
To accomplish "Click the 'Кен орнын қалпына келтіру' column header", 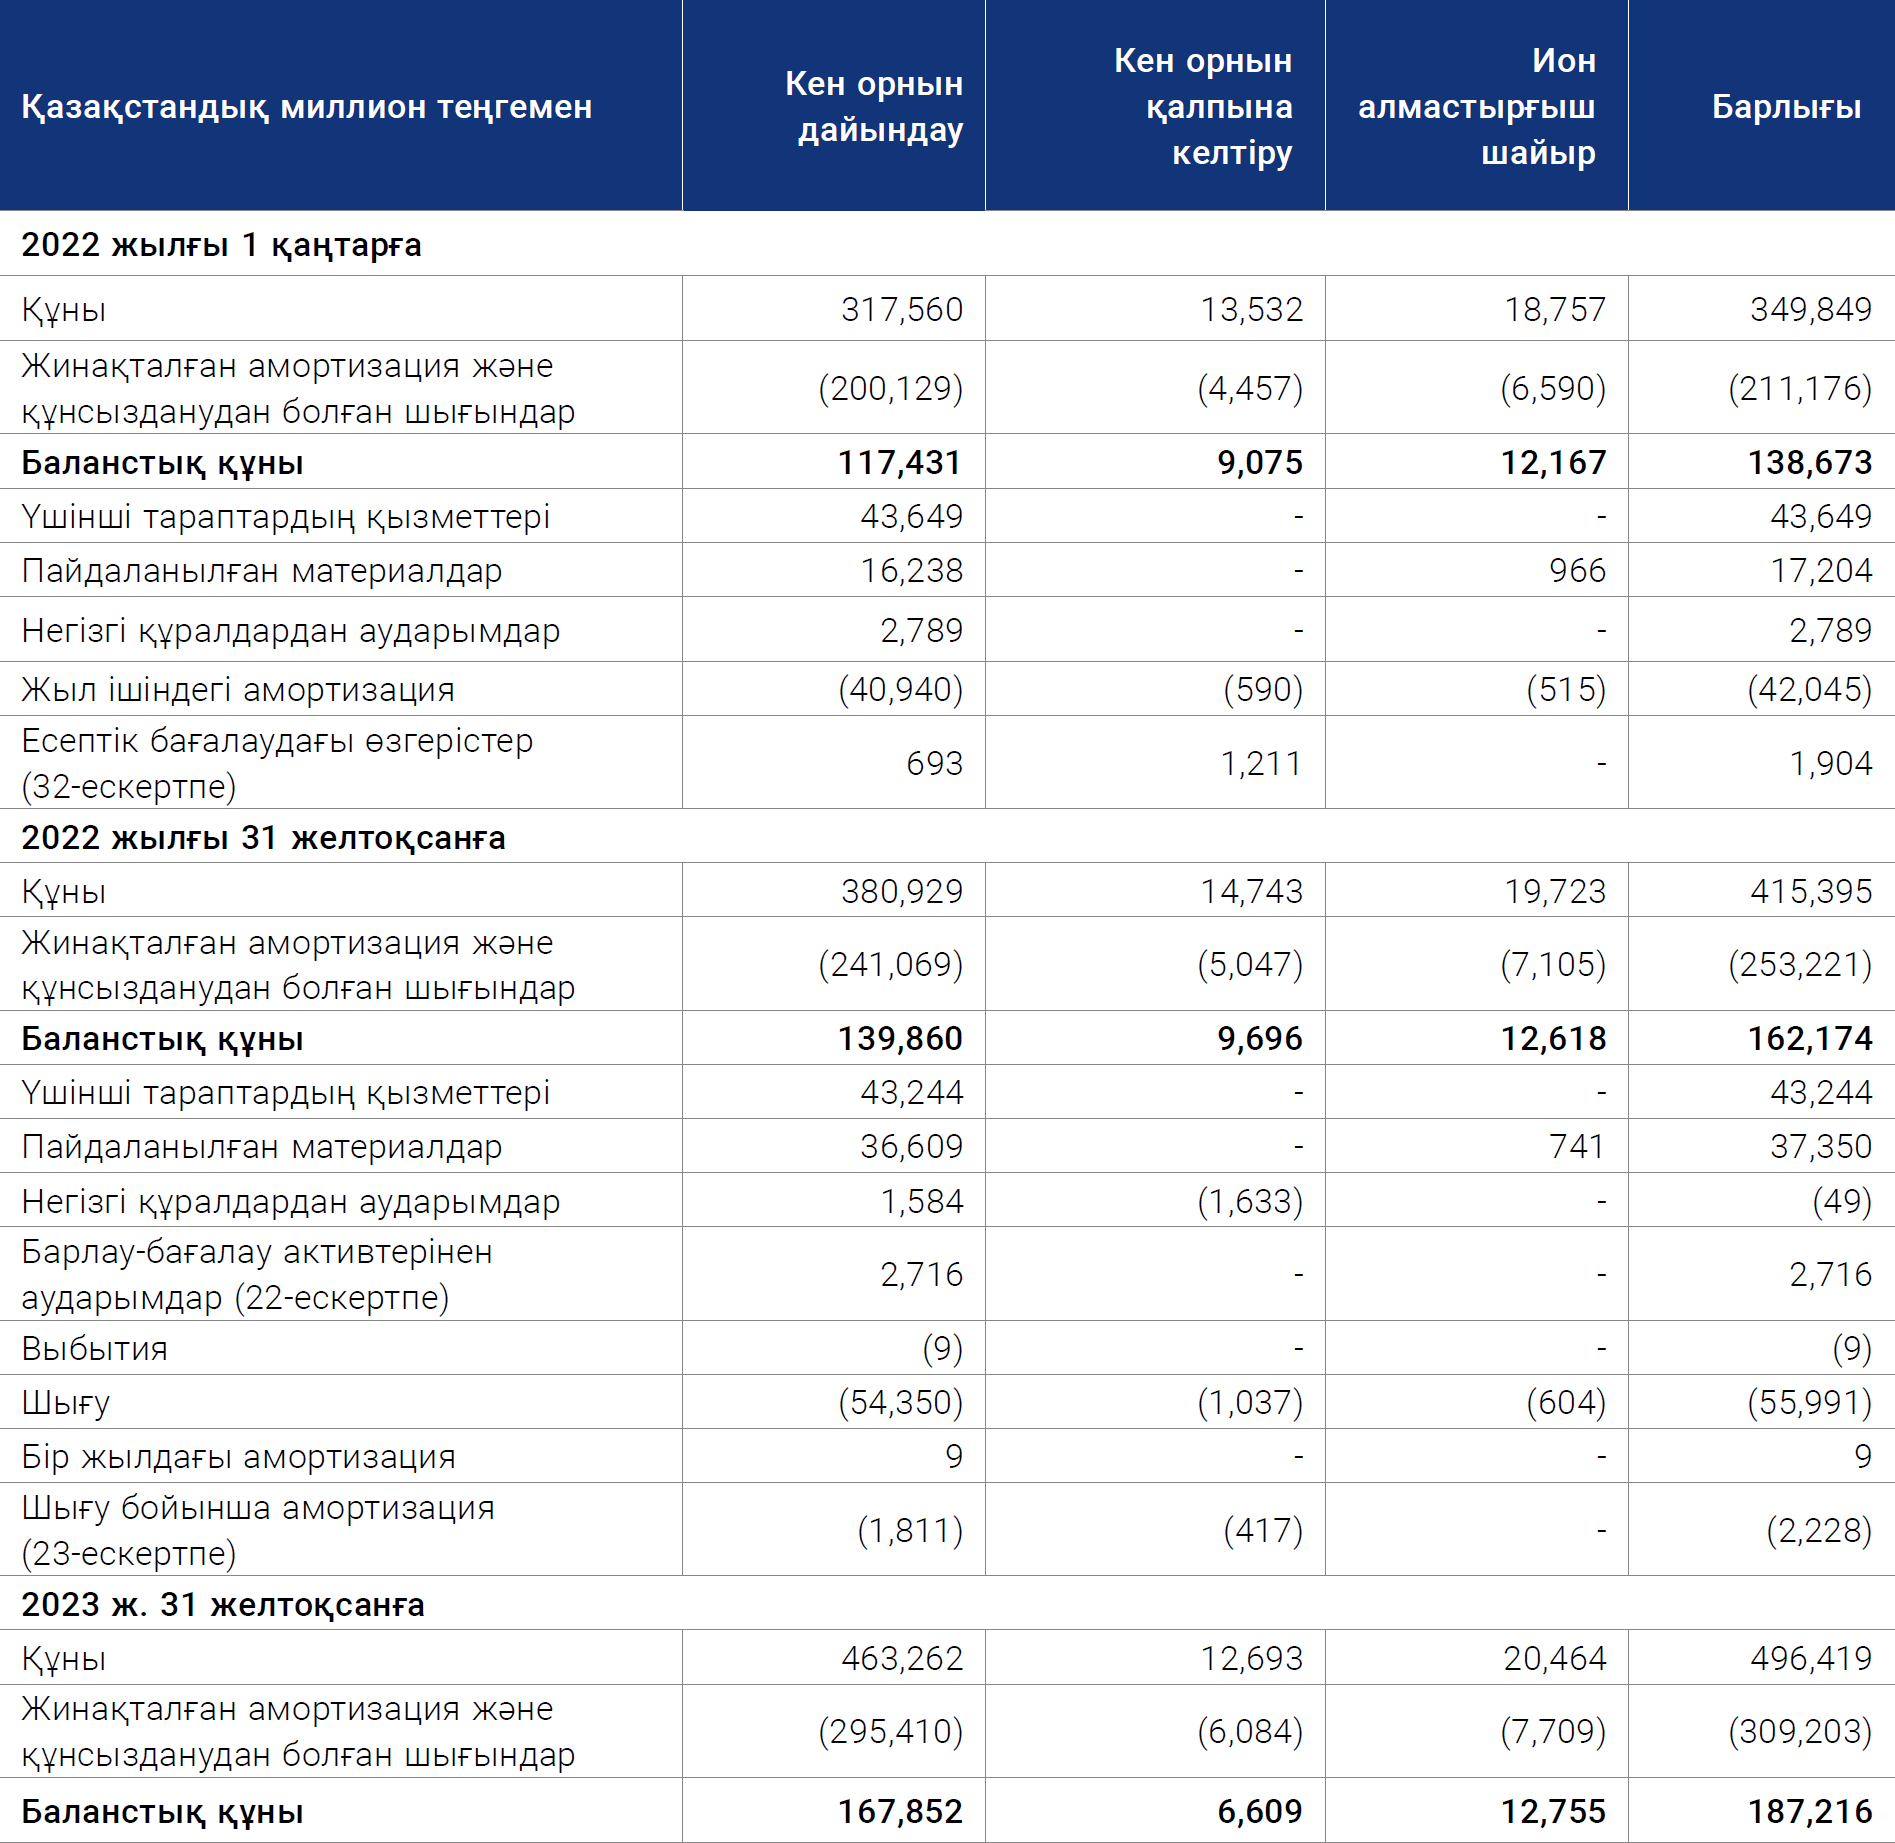I will [x=1203, y=107].
